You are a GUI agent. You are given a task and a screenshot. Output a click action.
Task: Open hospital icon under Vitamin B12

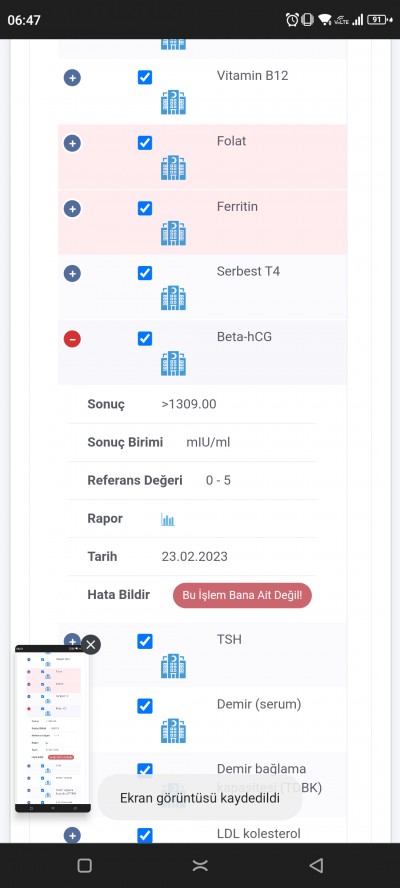pos(173,103)
